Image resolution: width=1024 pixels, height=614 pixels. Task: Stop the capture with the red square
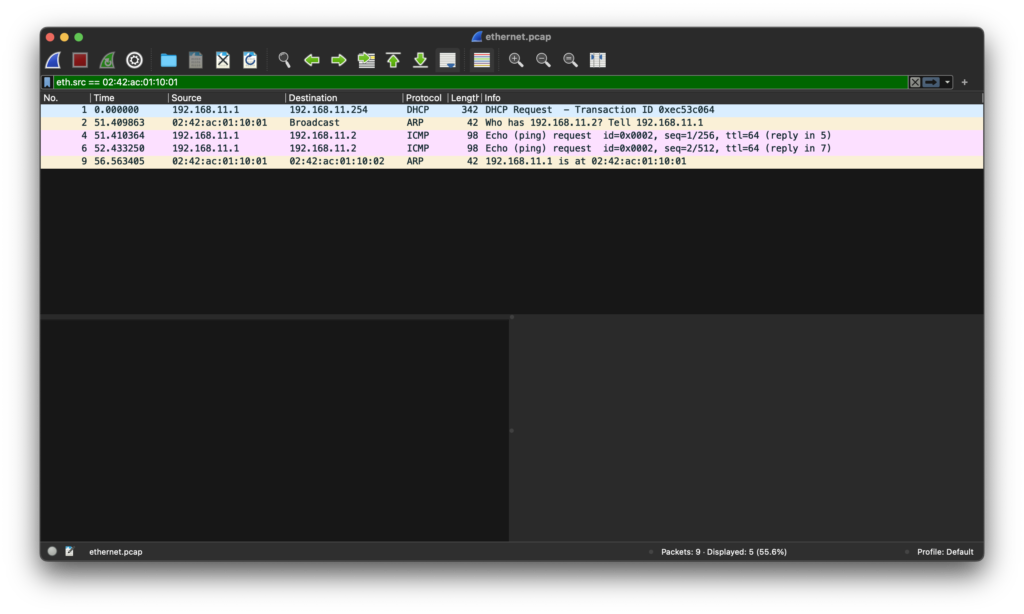pos(80,60)
